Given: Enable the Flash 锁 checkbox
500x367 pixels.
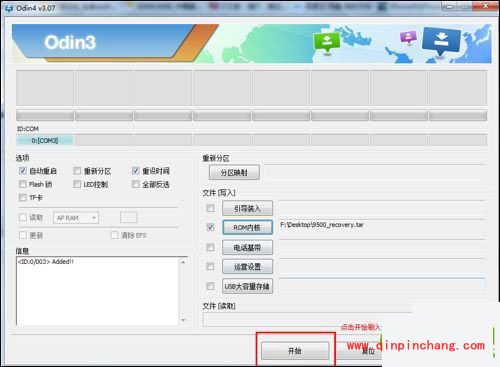Looking at the screenshot, I should (23, 184).
